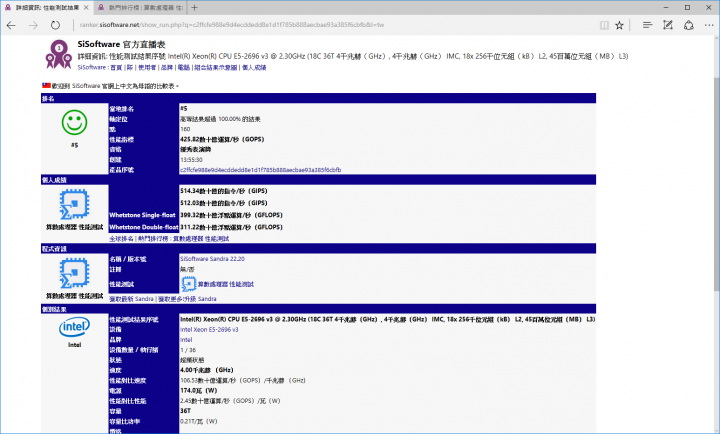
Task: Click the flag icon beside welcome message
Action: tap(46, 85)
